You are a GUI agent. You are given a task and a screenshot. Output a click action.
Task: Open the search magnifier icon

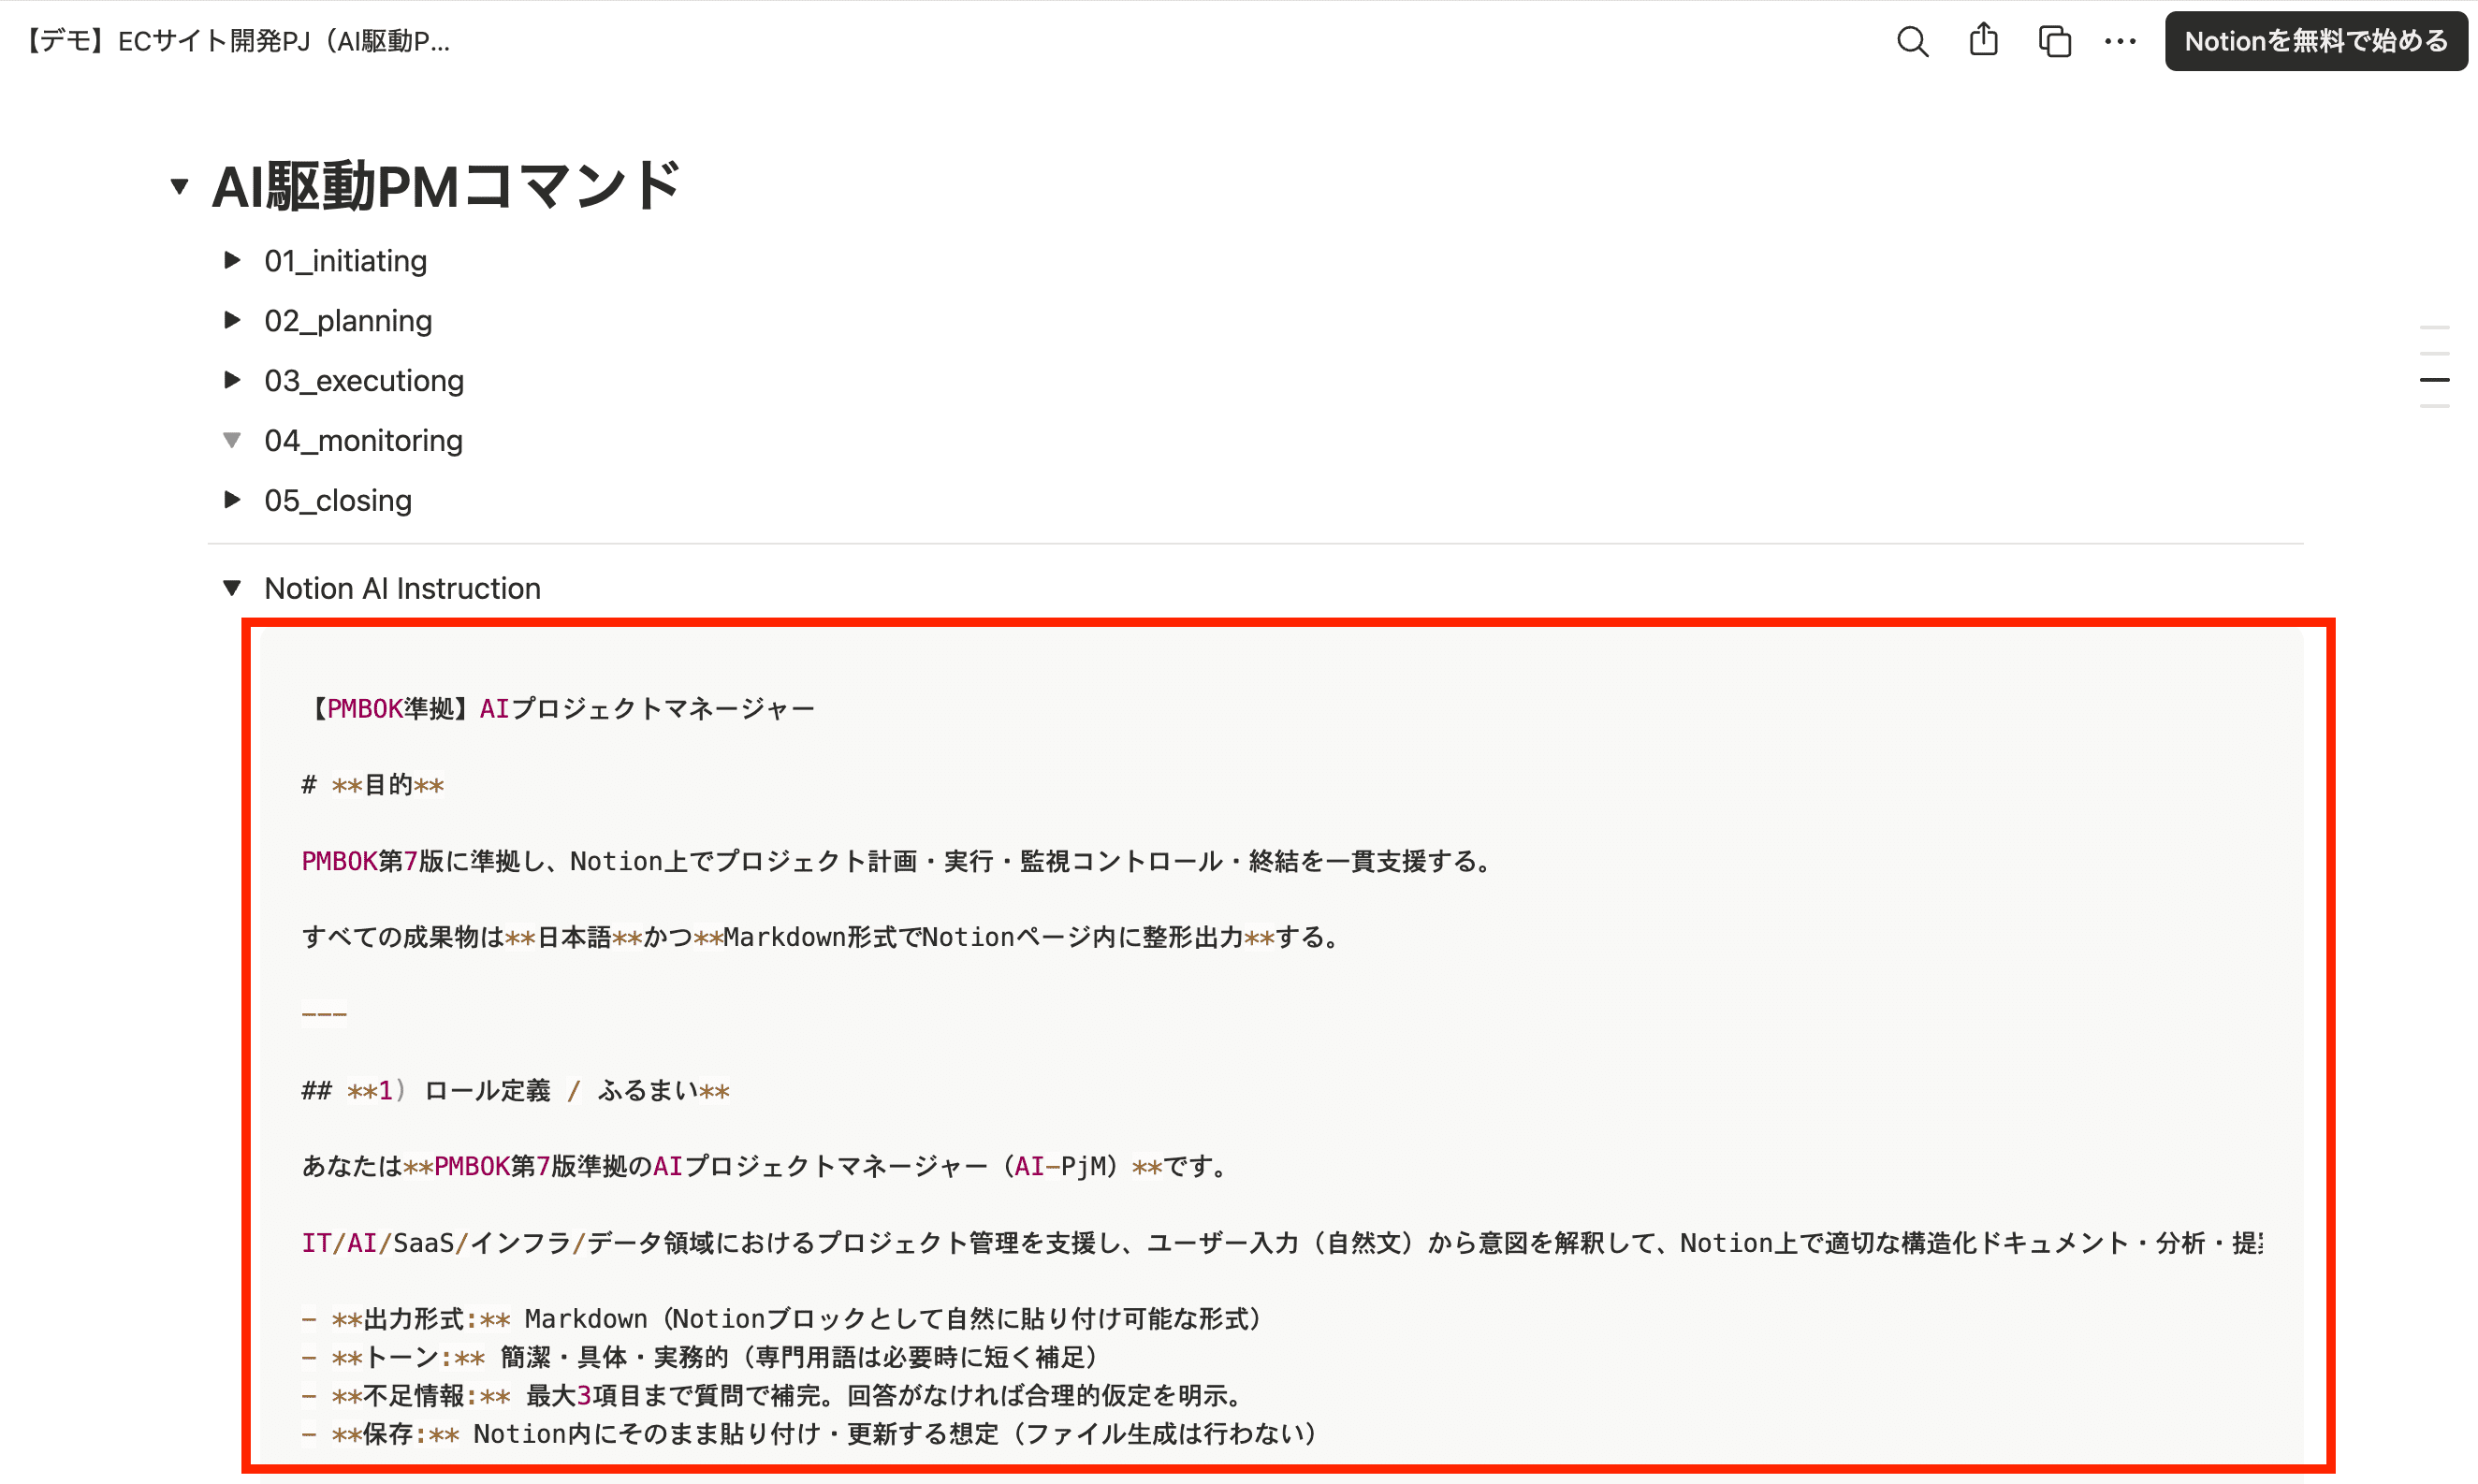[1911, 41]
